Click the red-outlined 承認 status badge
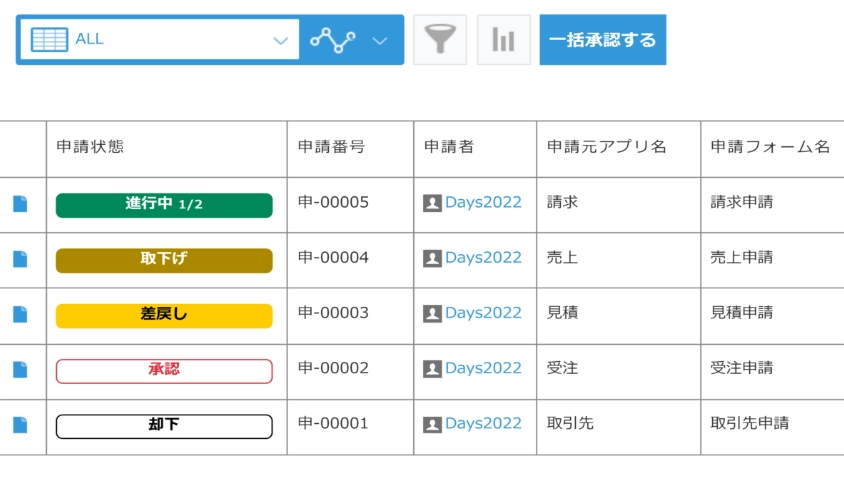The width and height of the screenshot is (844, 491). [164, 371]
